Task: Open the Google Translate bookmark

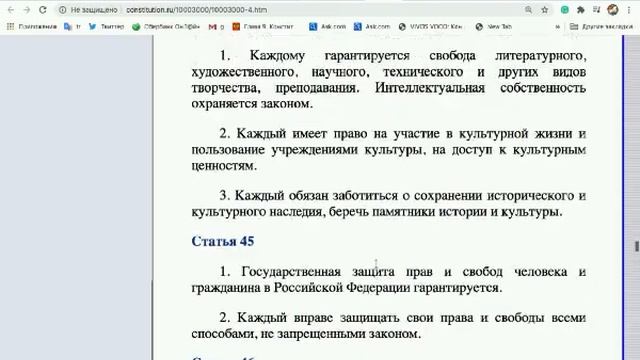Action: tap(72, 27)
